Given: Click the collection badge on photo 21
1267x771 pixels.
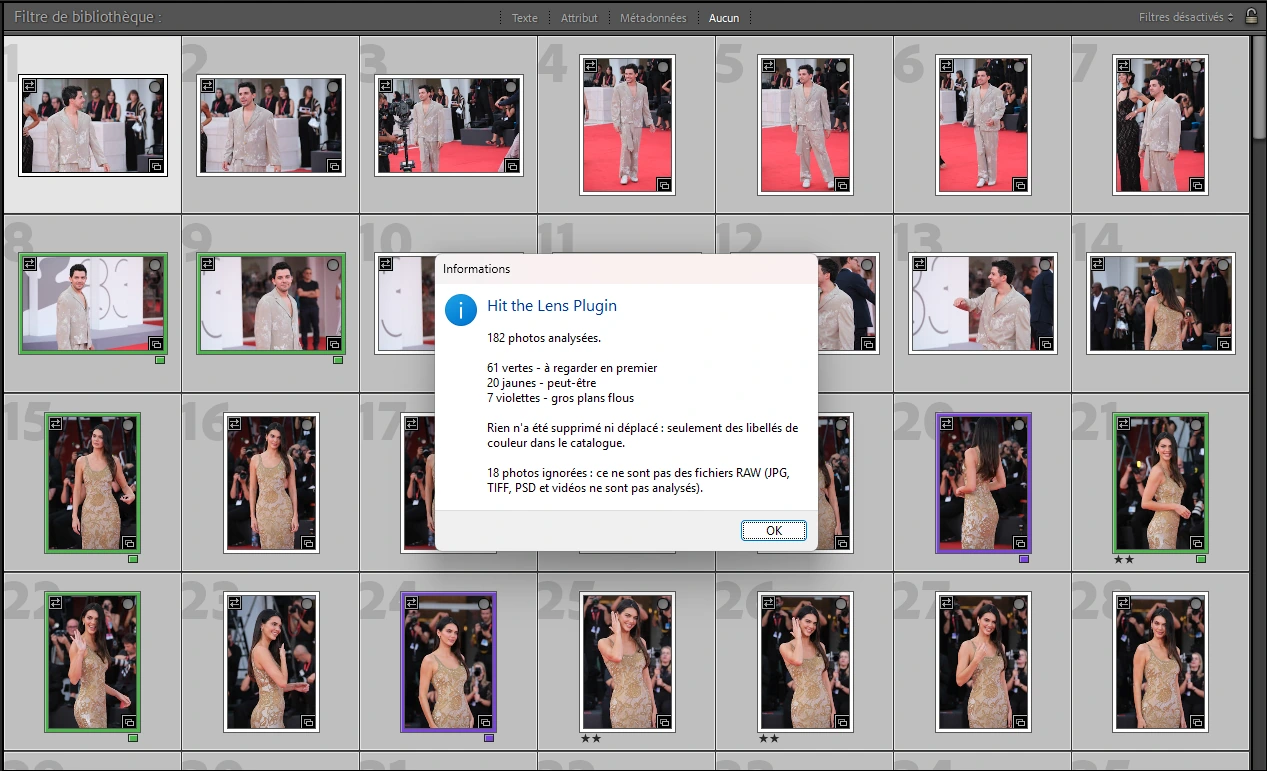Looking at the screenshot, I should click(x=1198, y=543).
